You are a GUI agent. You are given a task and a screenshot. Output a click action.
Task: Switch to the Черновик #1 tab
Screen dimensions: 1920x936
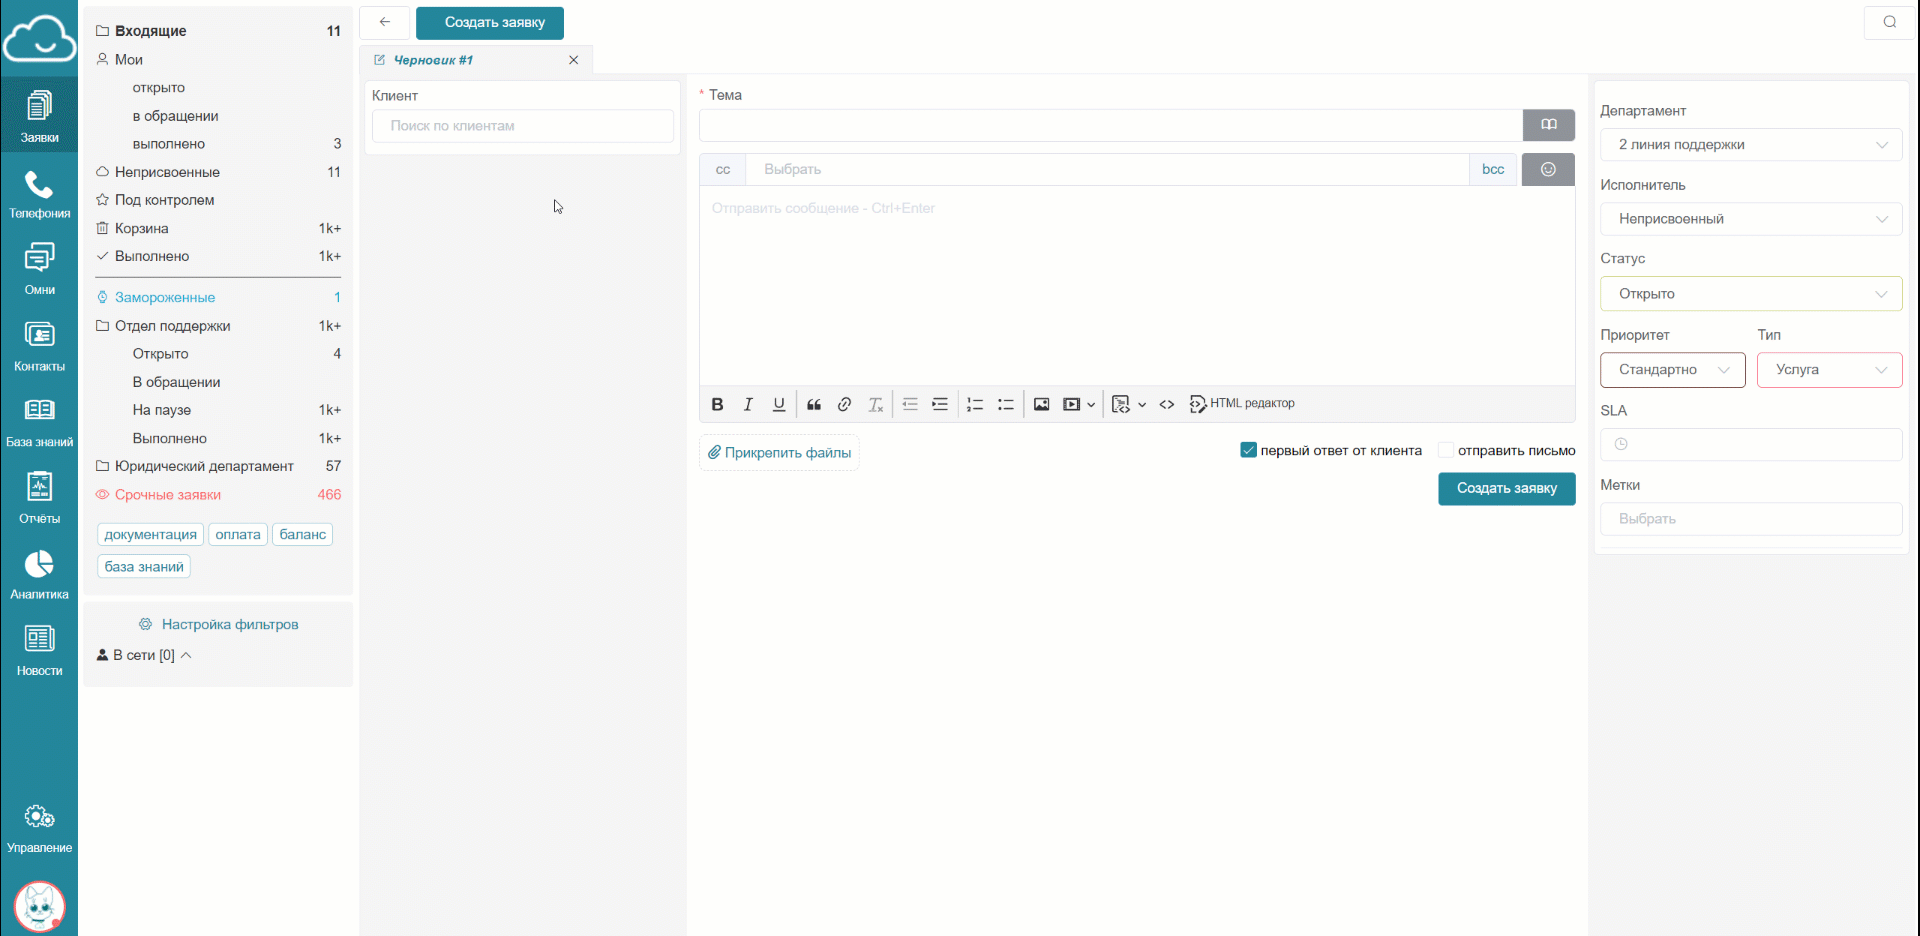coord(434,60)
